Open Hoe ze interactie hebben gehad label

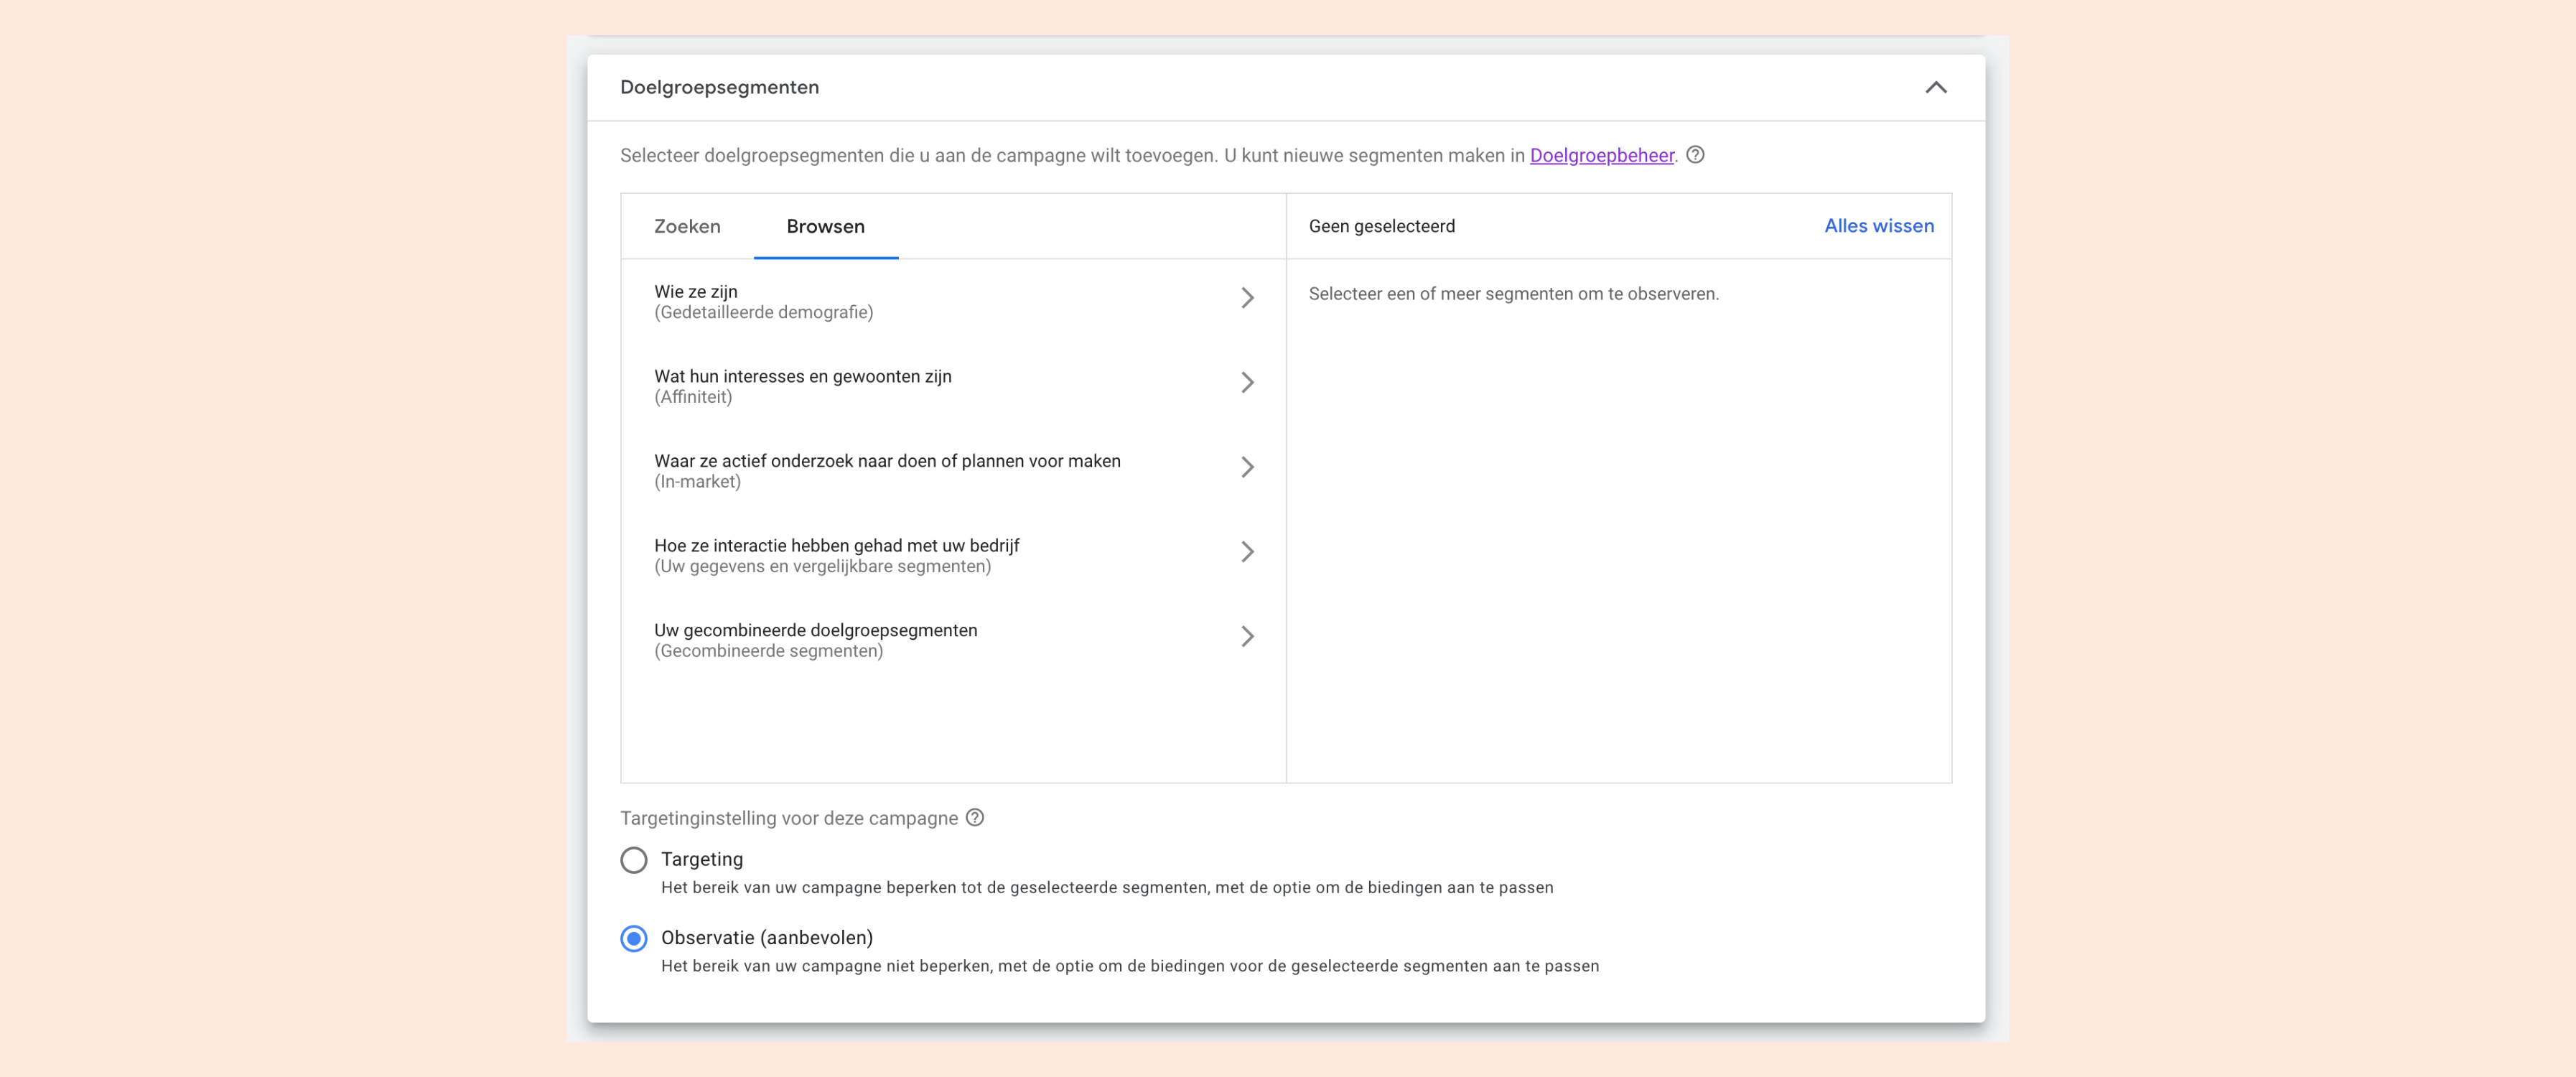click(836, 546)
